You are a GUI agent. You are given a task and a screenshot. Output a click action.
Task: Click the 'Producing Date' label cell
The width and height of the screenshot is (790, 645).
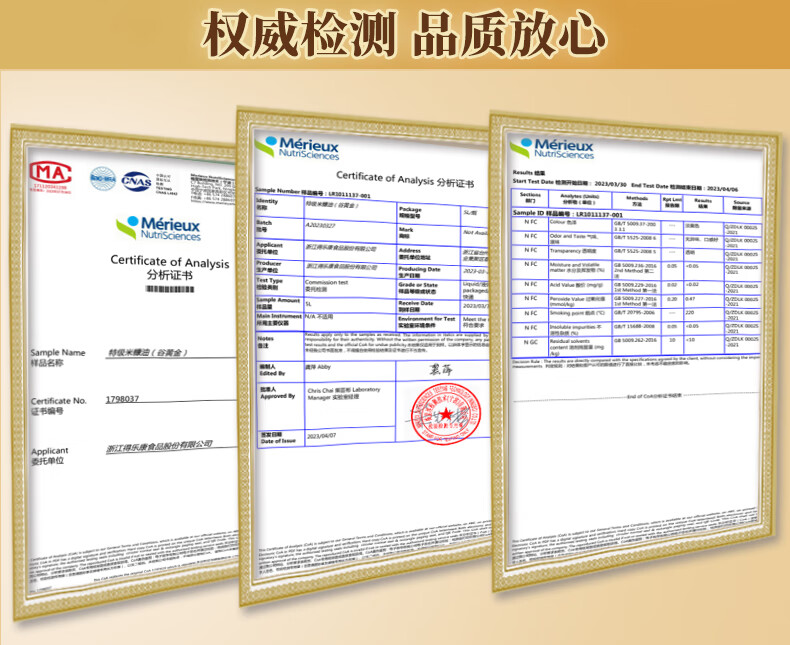428,272
